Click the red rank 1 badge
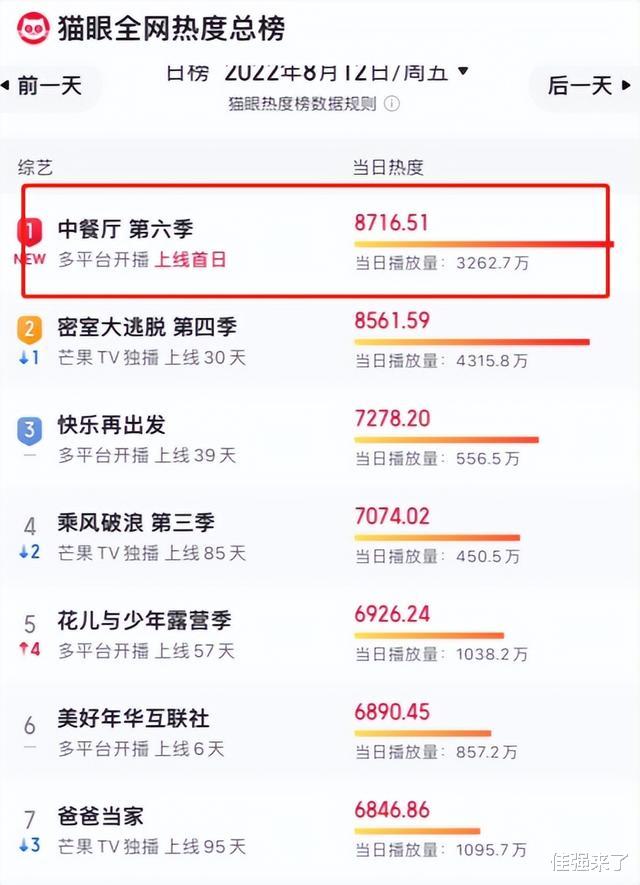 (29, 231)
